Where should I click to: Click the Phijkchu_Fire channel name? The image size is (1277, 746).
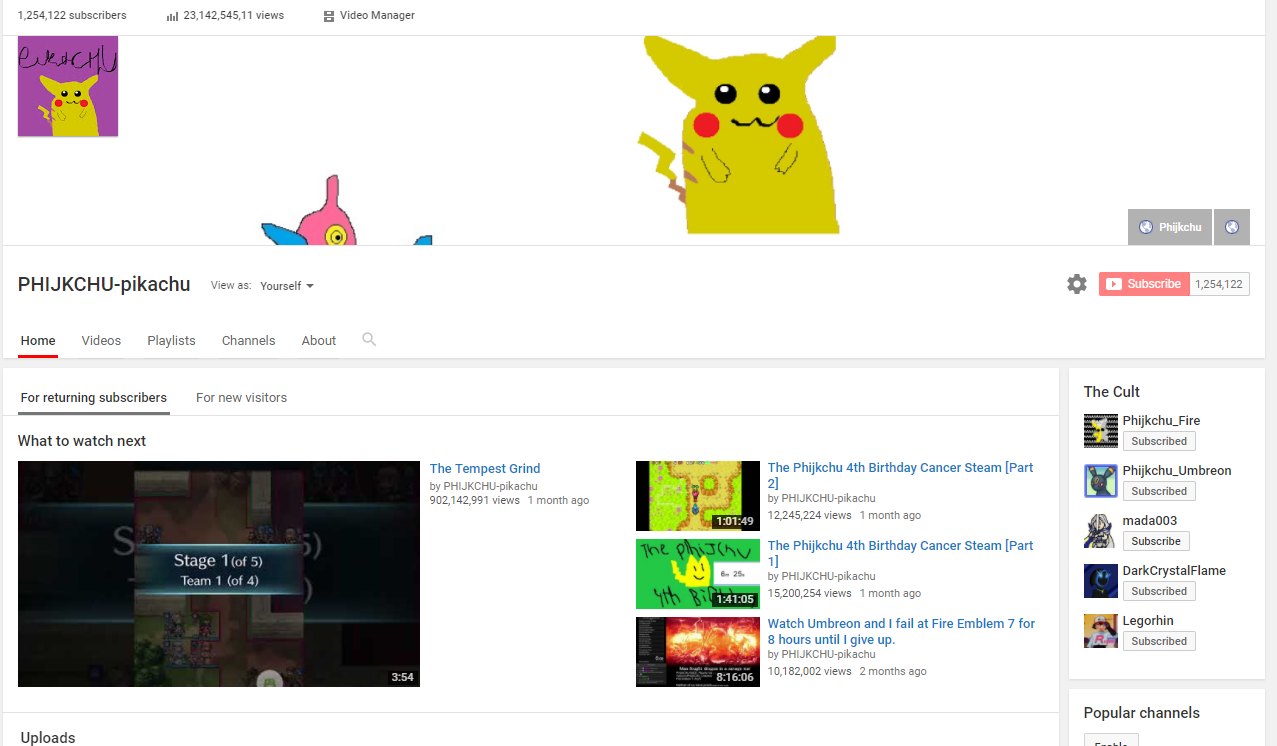[x=1161, y=421]
